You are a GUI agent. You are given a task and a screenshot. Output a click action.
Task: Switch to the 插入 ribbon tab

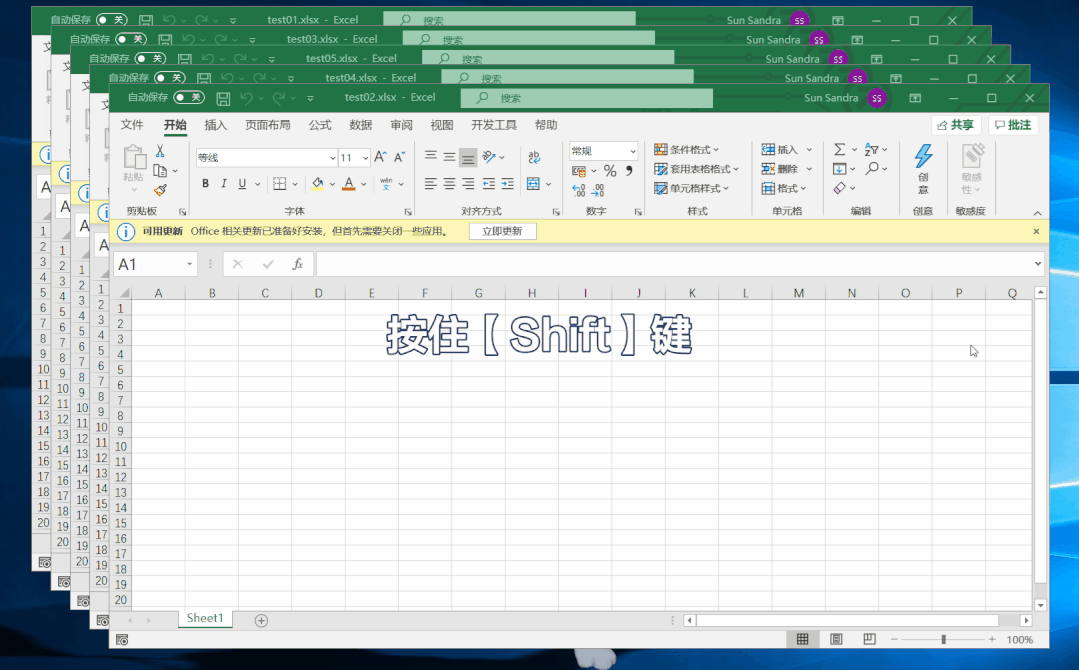(215, 125)
